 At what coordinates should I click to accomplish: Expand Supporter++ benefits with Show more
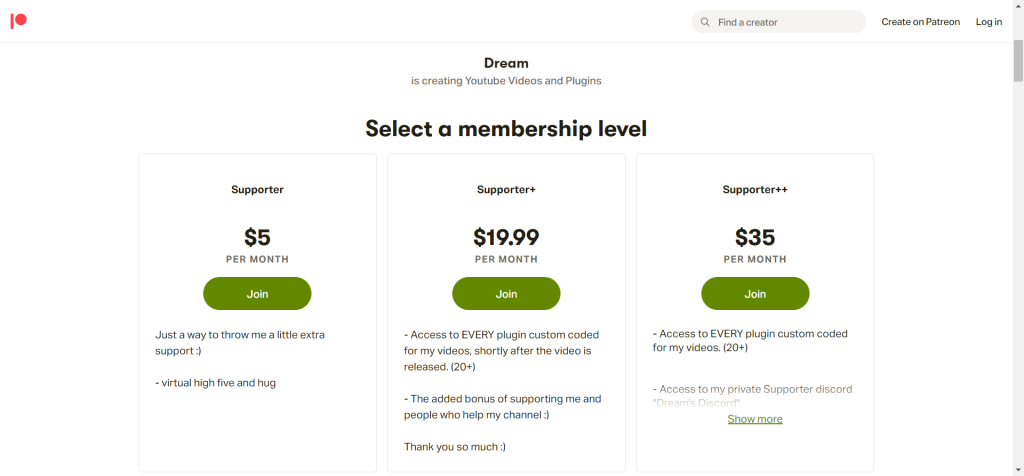click(755, 419)
